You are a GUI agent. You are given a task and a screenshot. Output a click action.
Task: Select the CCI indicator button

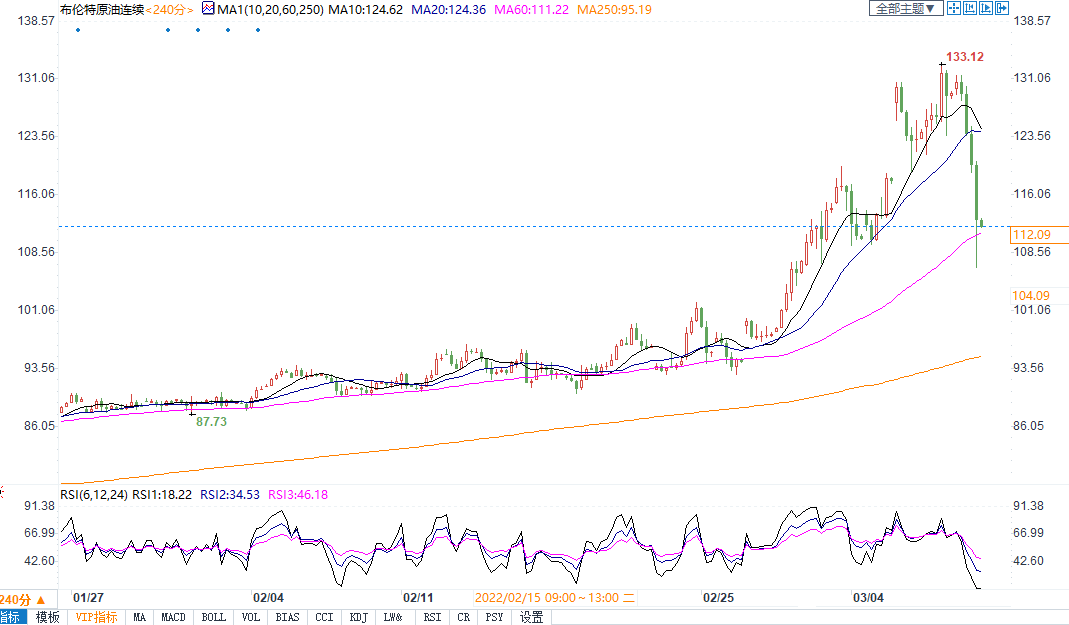[x=323, y=617]
